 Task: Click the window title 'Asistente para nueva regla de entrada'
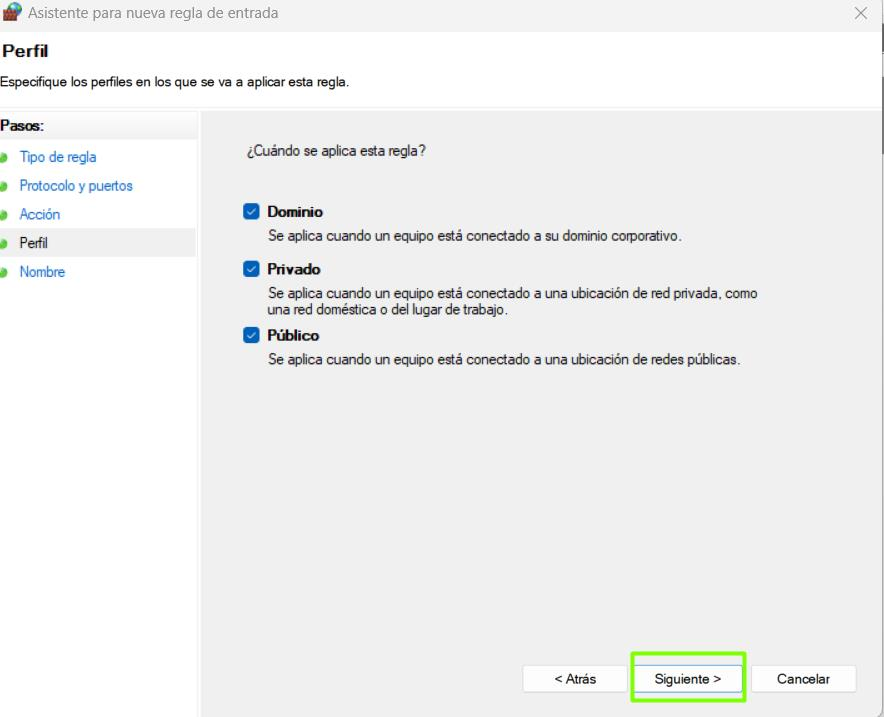point(153,13)
